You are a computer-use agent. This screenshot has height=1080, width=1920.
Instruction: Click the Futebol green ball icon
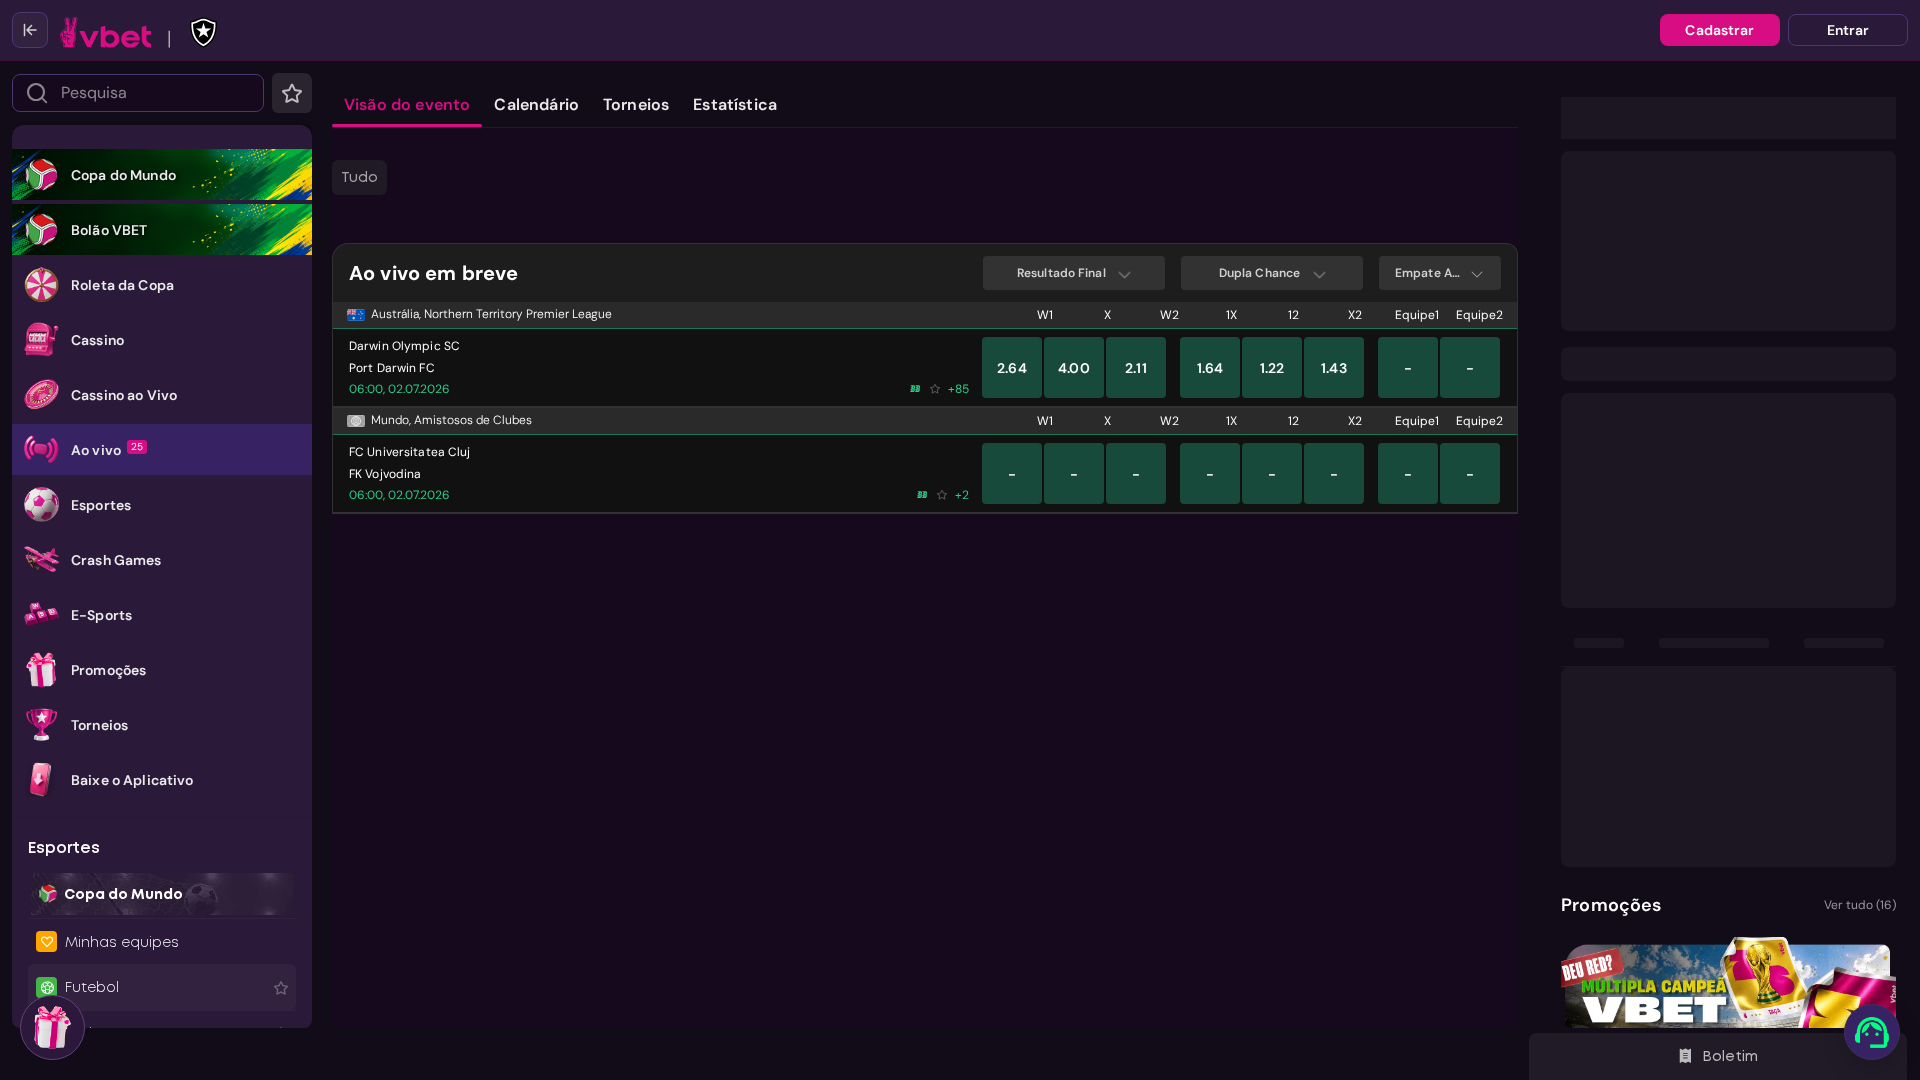point(47,987)
